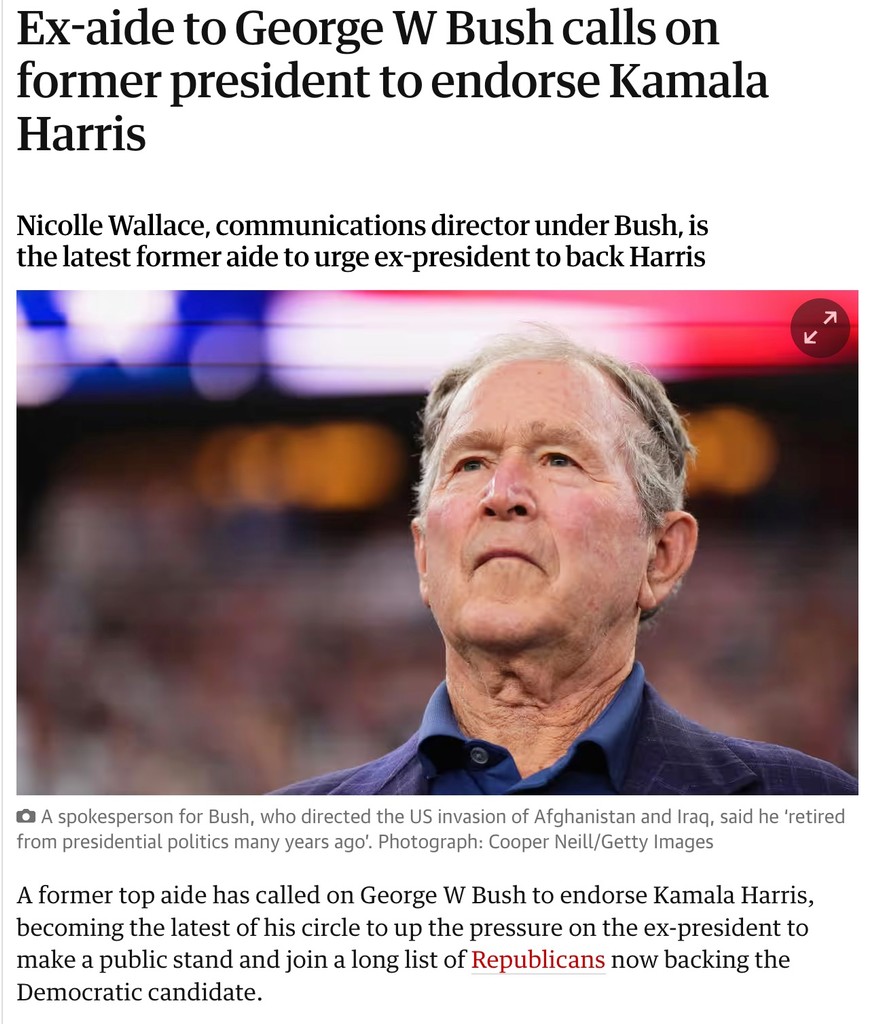
Task: Click the Cooper Neill/Getty Images photo credit
Action: click(x=601, y=842)
